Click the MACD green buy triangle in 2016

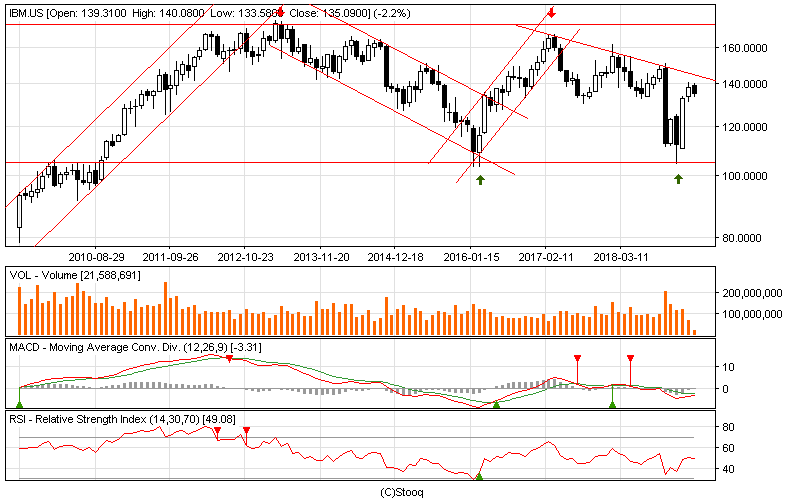[x=496, y=405]
